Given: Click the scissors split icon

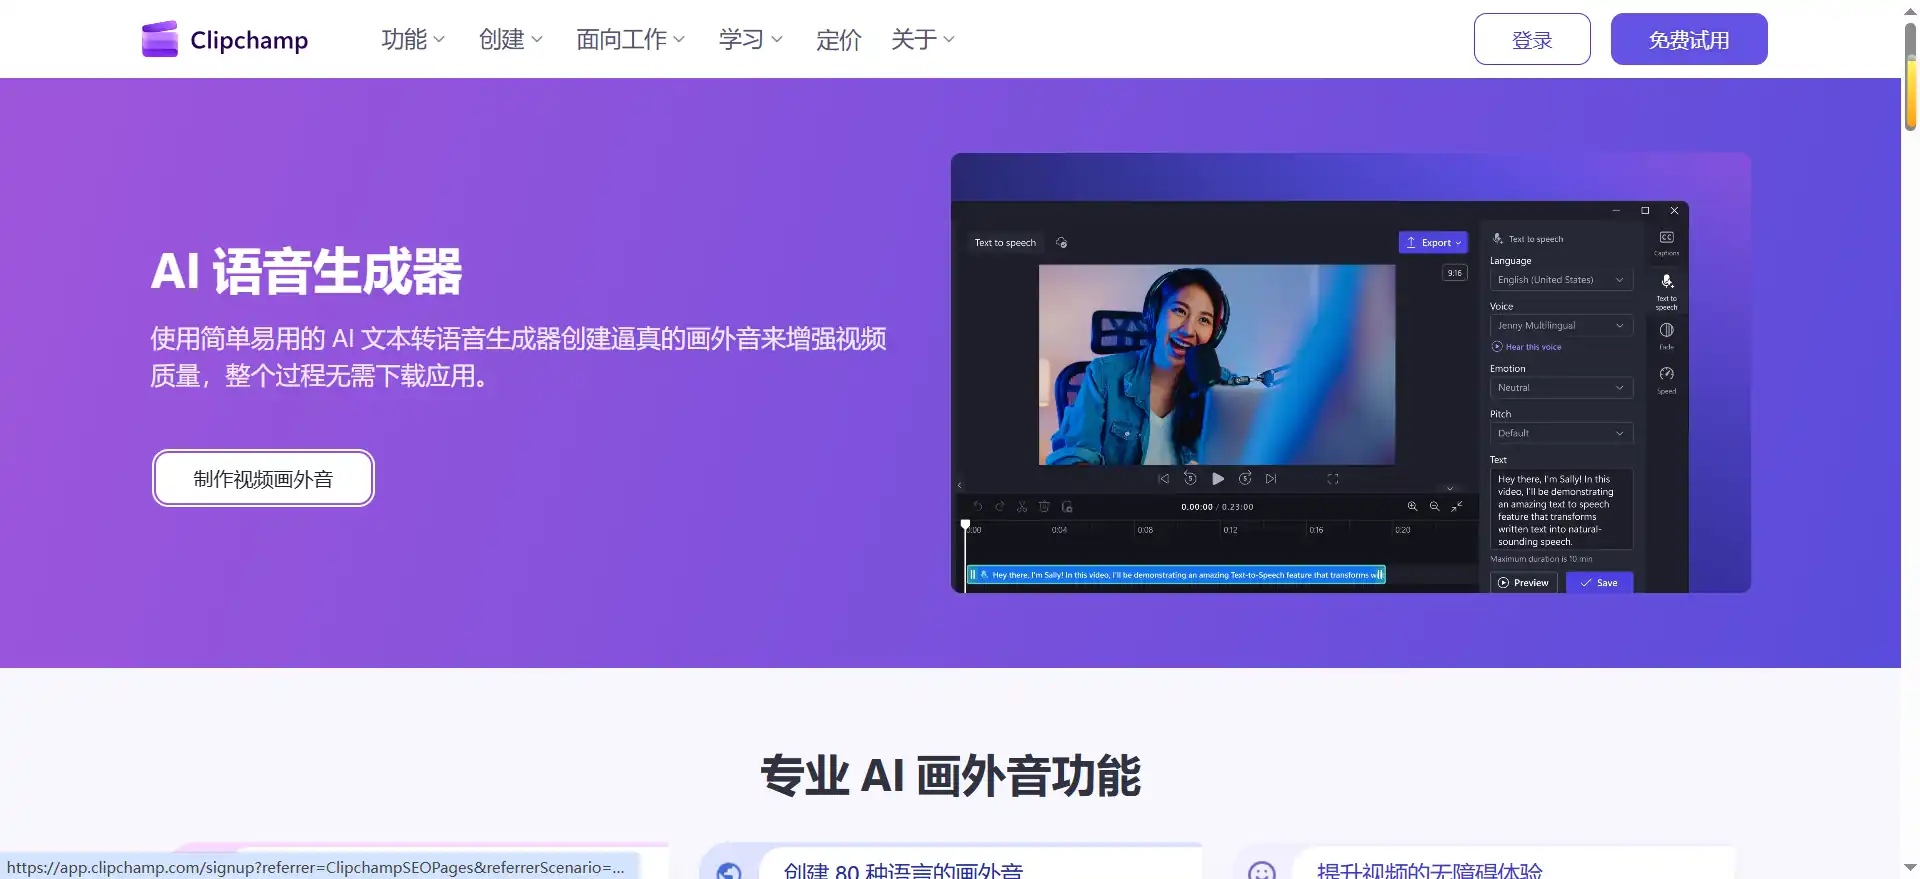Looking at the screenshot, I should pyautogui.click(x=1022, y=506).
